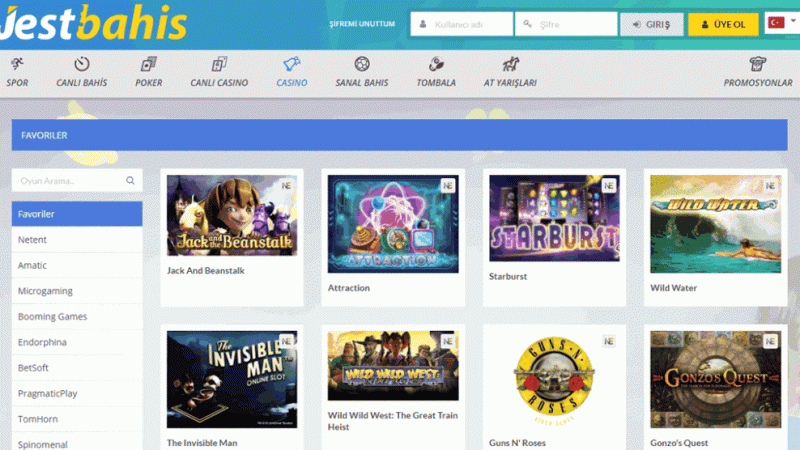The height and width of the screenshot is (450, 800).
Task: Click the magnifier icon in game search
Action: [x=130, y=181]
